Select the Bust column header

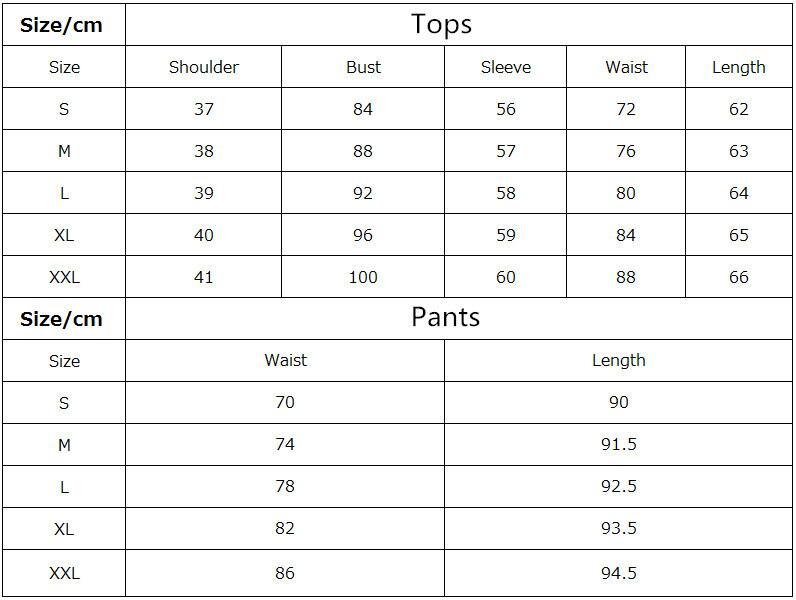click(x=363, y=67)
